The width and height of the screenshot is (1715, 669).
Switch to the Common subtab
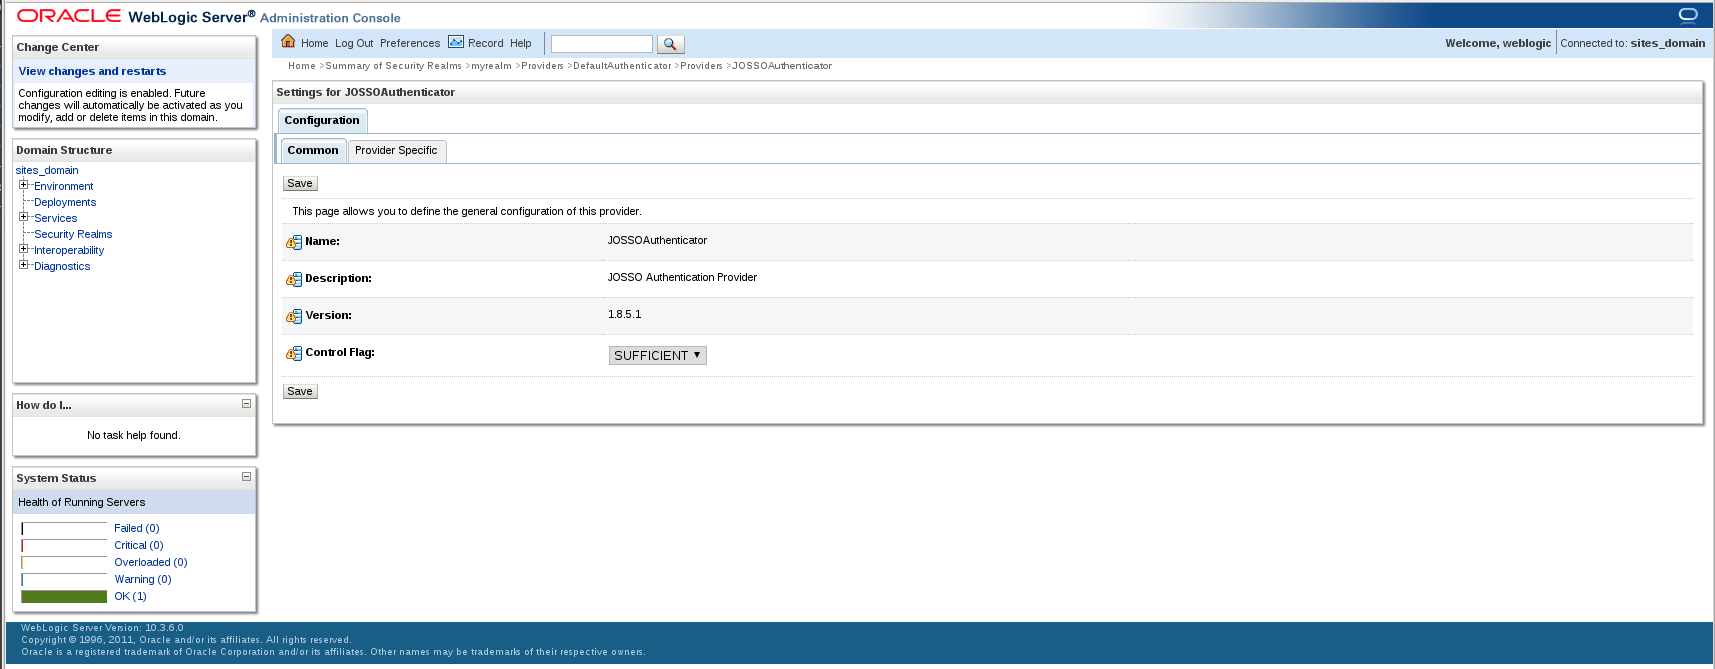pyautogui.click(x=313, y=150)
